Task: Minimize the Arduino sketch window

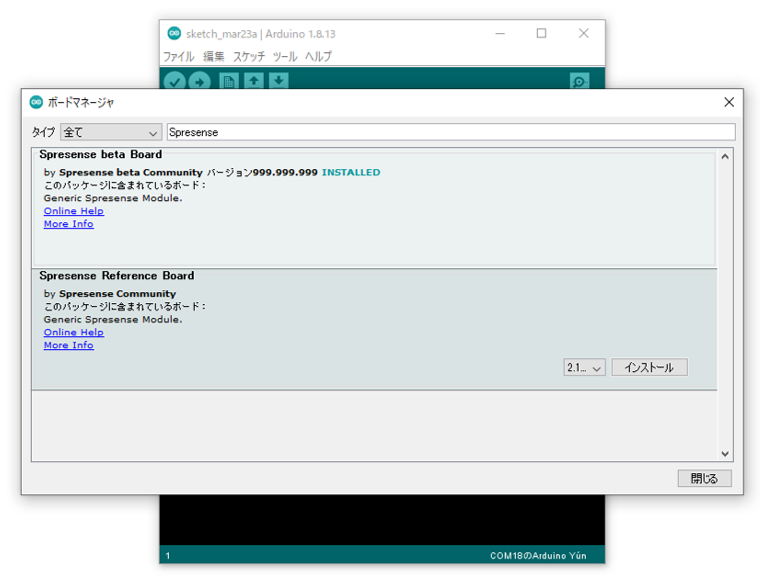Action: [x=500, y=33]
